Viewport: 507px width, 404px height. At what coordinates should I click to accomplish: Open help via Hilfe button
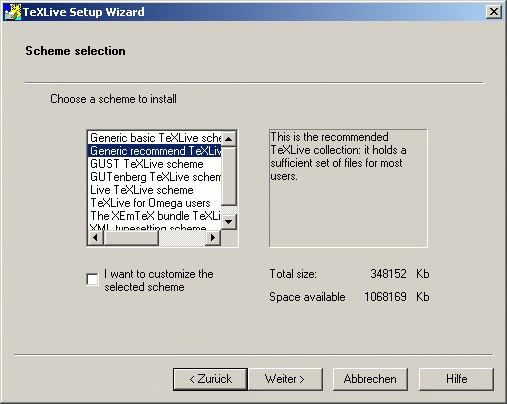[456, 379]
